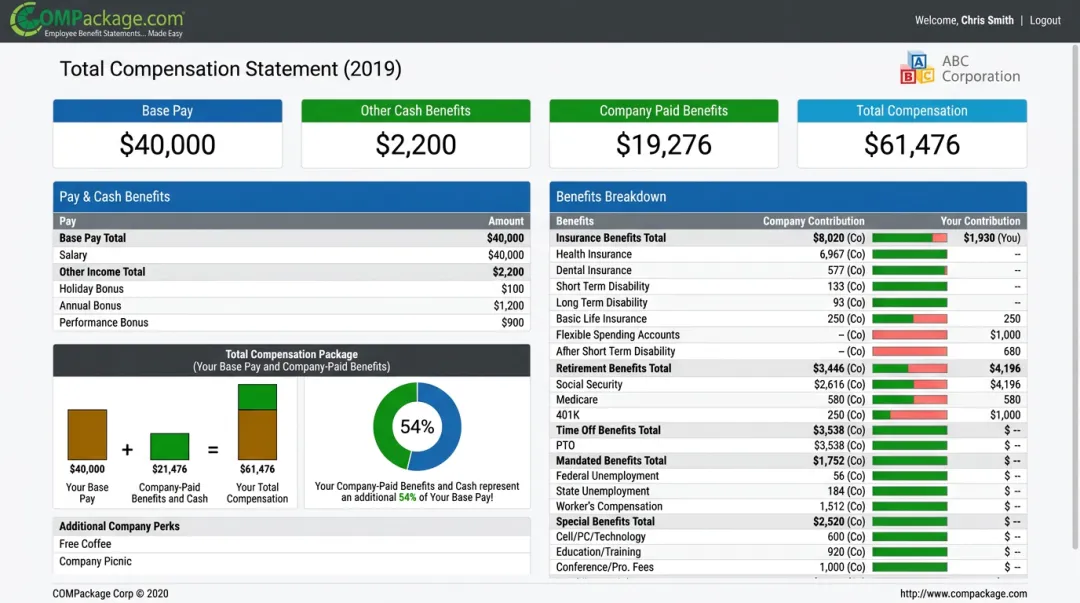Screen dimensions: 1080x603
Task: Select the Time Off Benefits Total row
Action: pos(788,430)
